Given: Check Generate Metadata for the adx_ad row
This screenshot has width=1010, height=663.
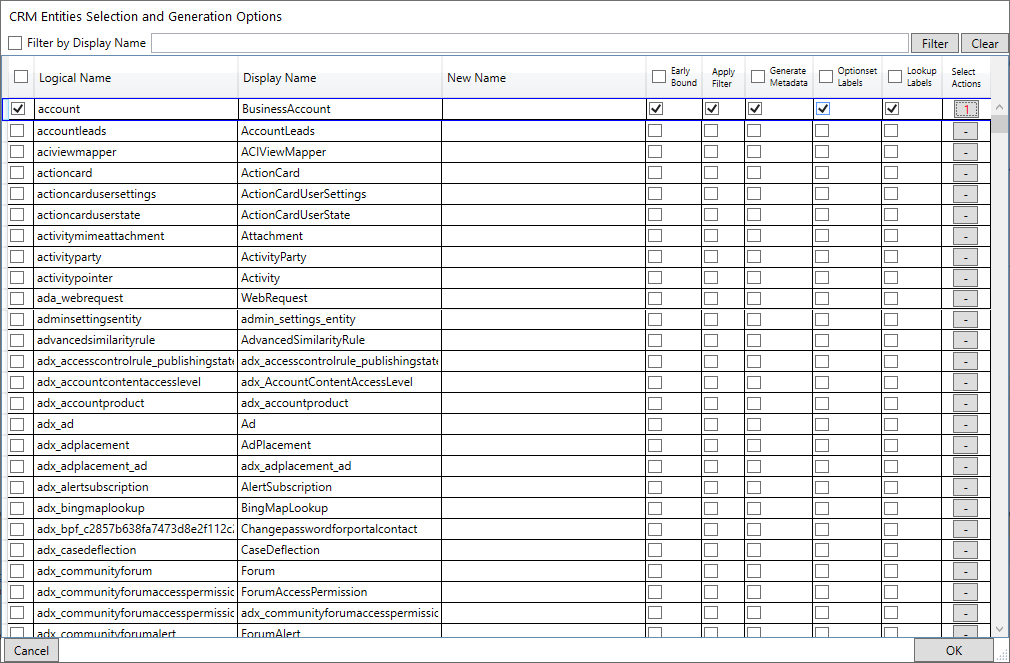Looking at the screenshot, I should pyautogui.click(x=754, y=424).
